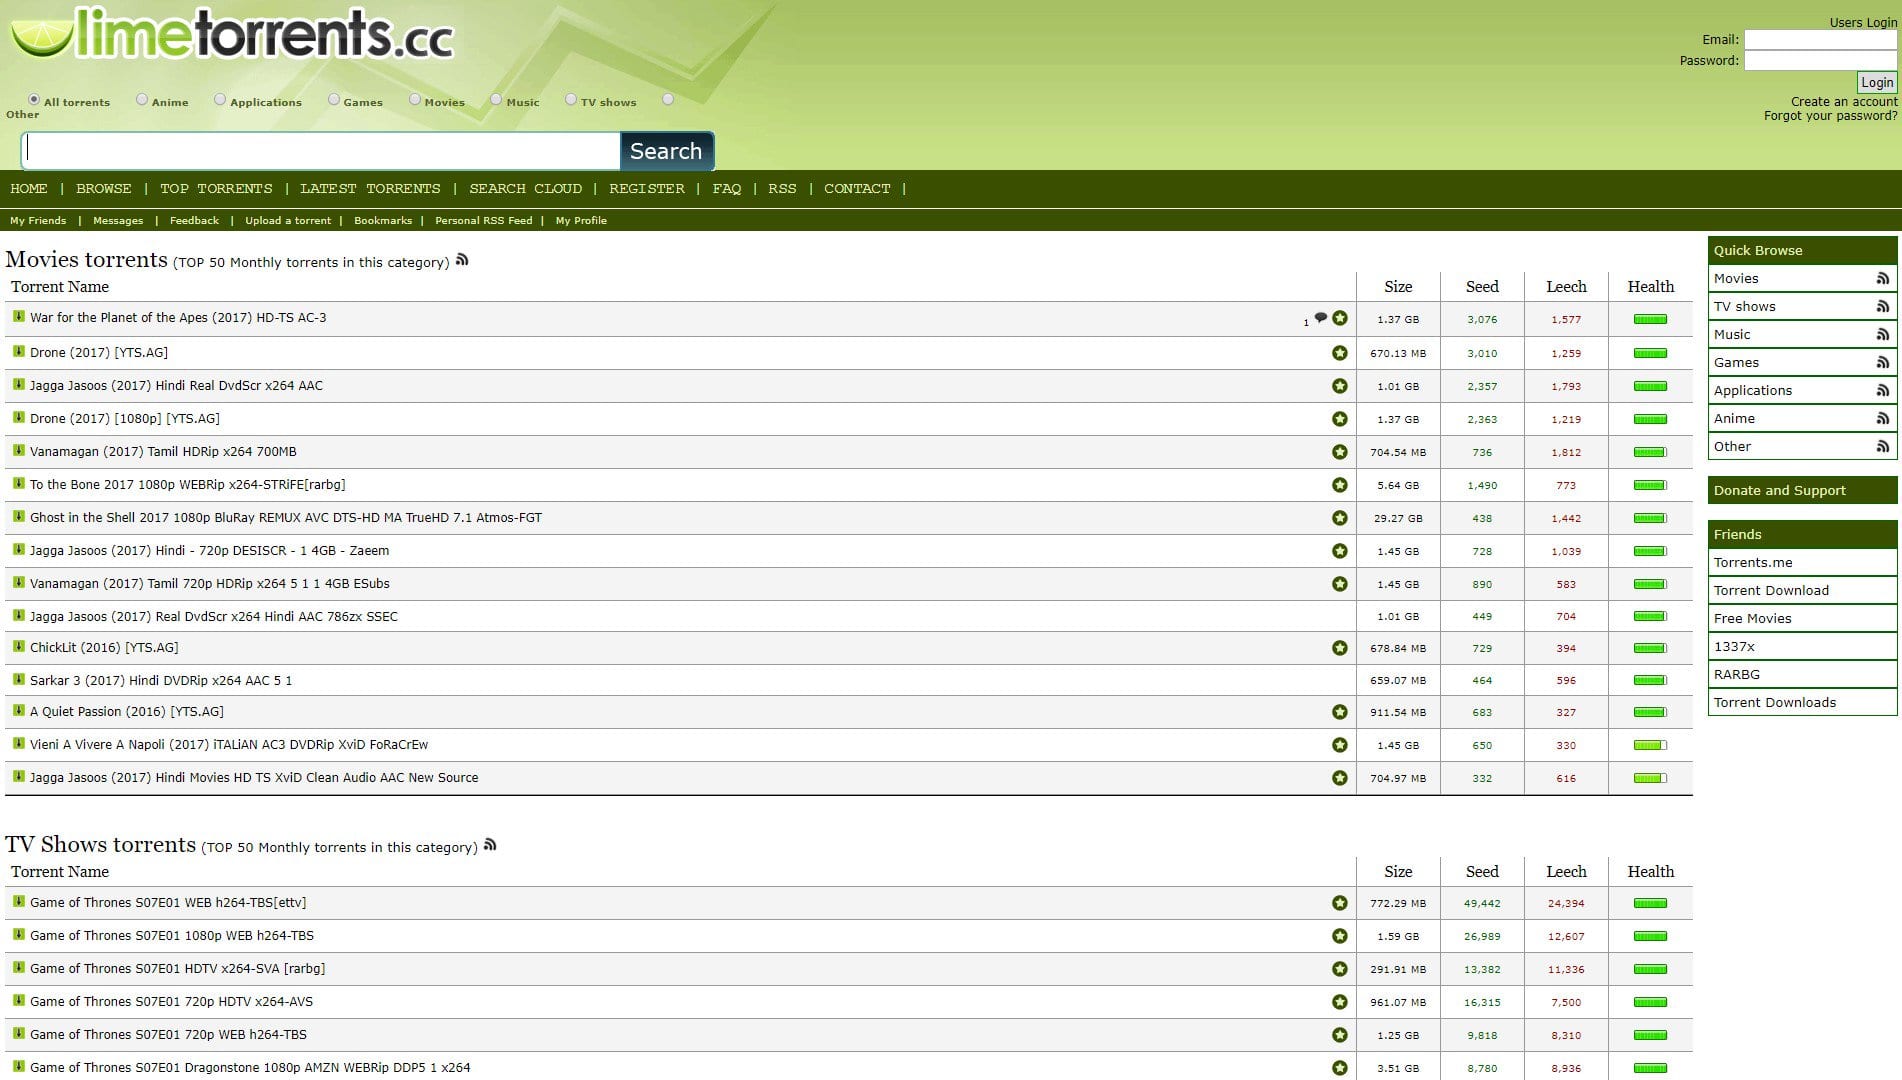1902x1080 pixels.
Task: Click the star icon for Game of Thrones S07E01 HDTV x264-SVA
Action: click(1340, 969)
